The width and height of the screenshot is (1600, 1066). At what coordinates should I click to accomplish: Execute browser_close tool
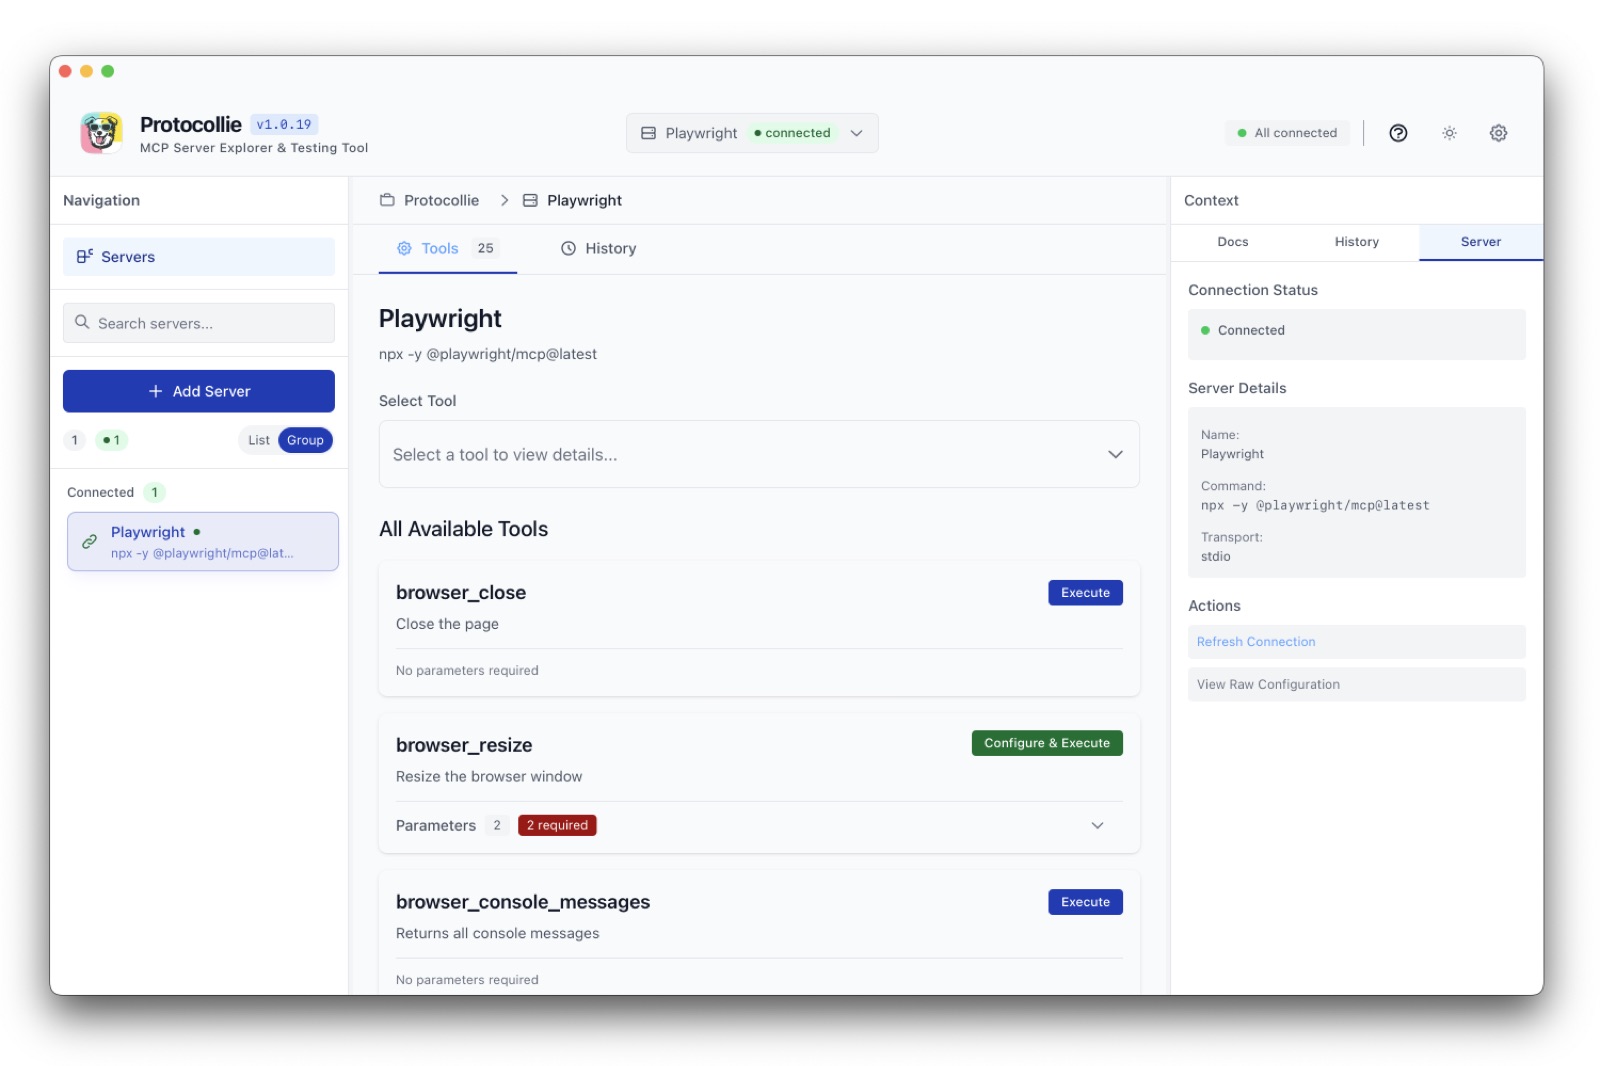click(1085, 592)
